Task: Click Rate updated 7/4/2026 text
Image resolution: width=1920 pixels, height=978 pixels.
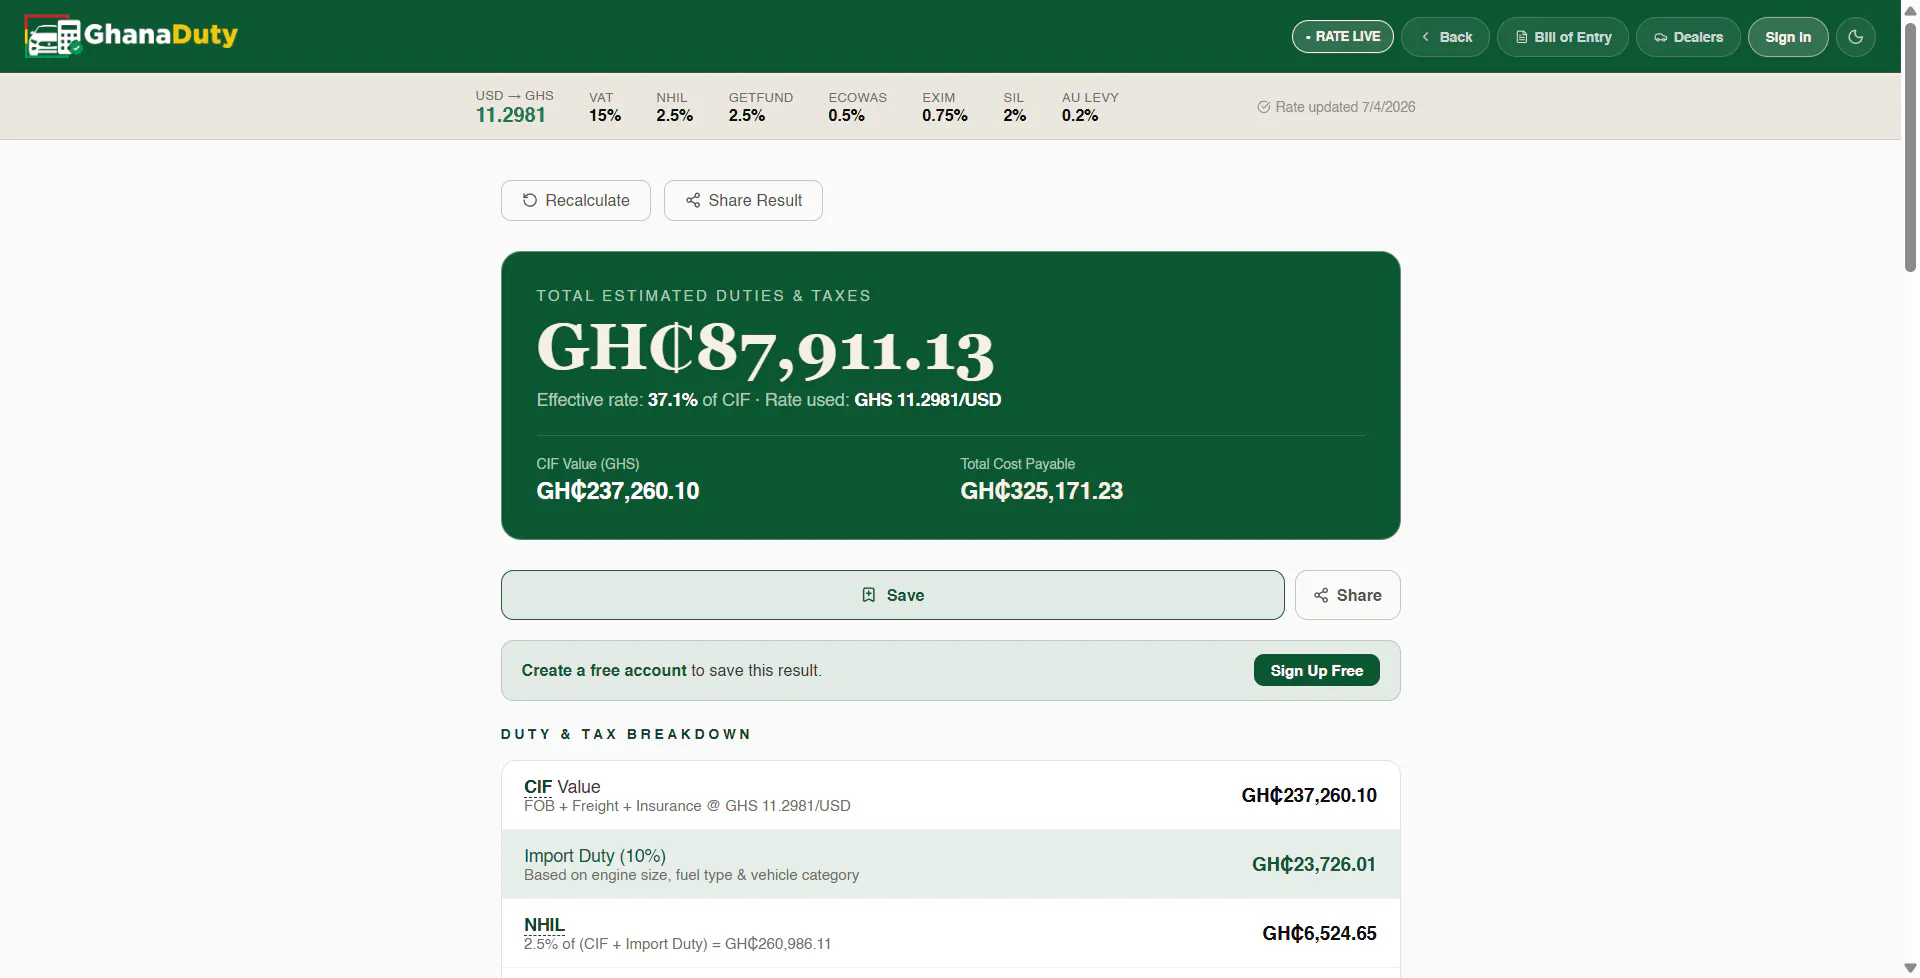Action: (1345, 107)
